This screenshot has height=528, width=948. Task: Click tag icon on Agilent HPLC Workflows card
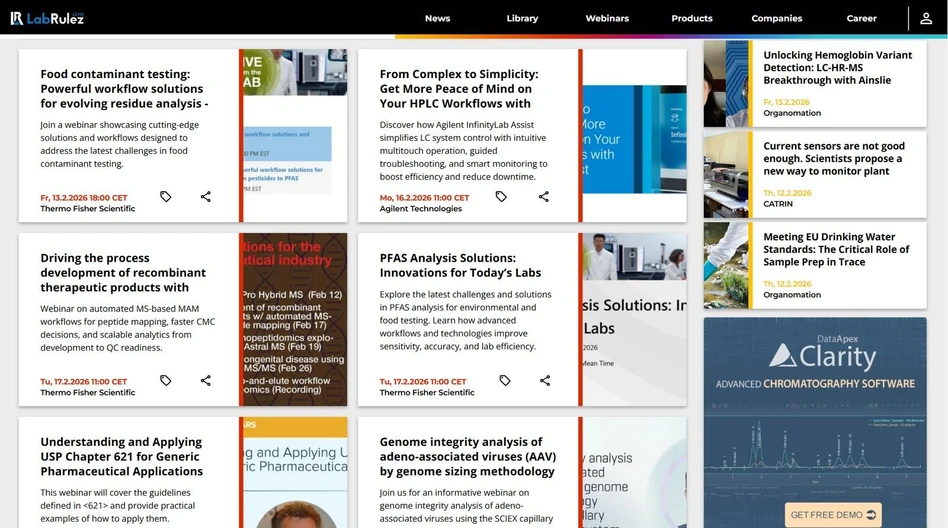coord(502,197)
